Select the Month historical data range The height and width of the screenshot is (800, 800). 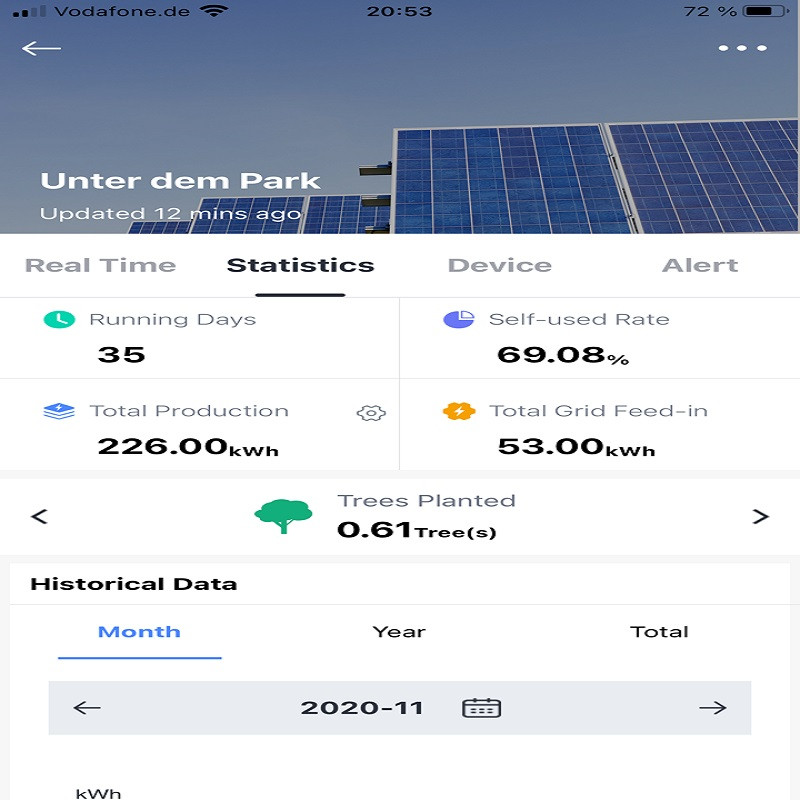pyautogui.click(x=139, y=632)
